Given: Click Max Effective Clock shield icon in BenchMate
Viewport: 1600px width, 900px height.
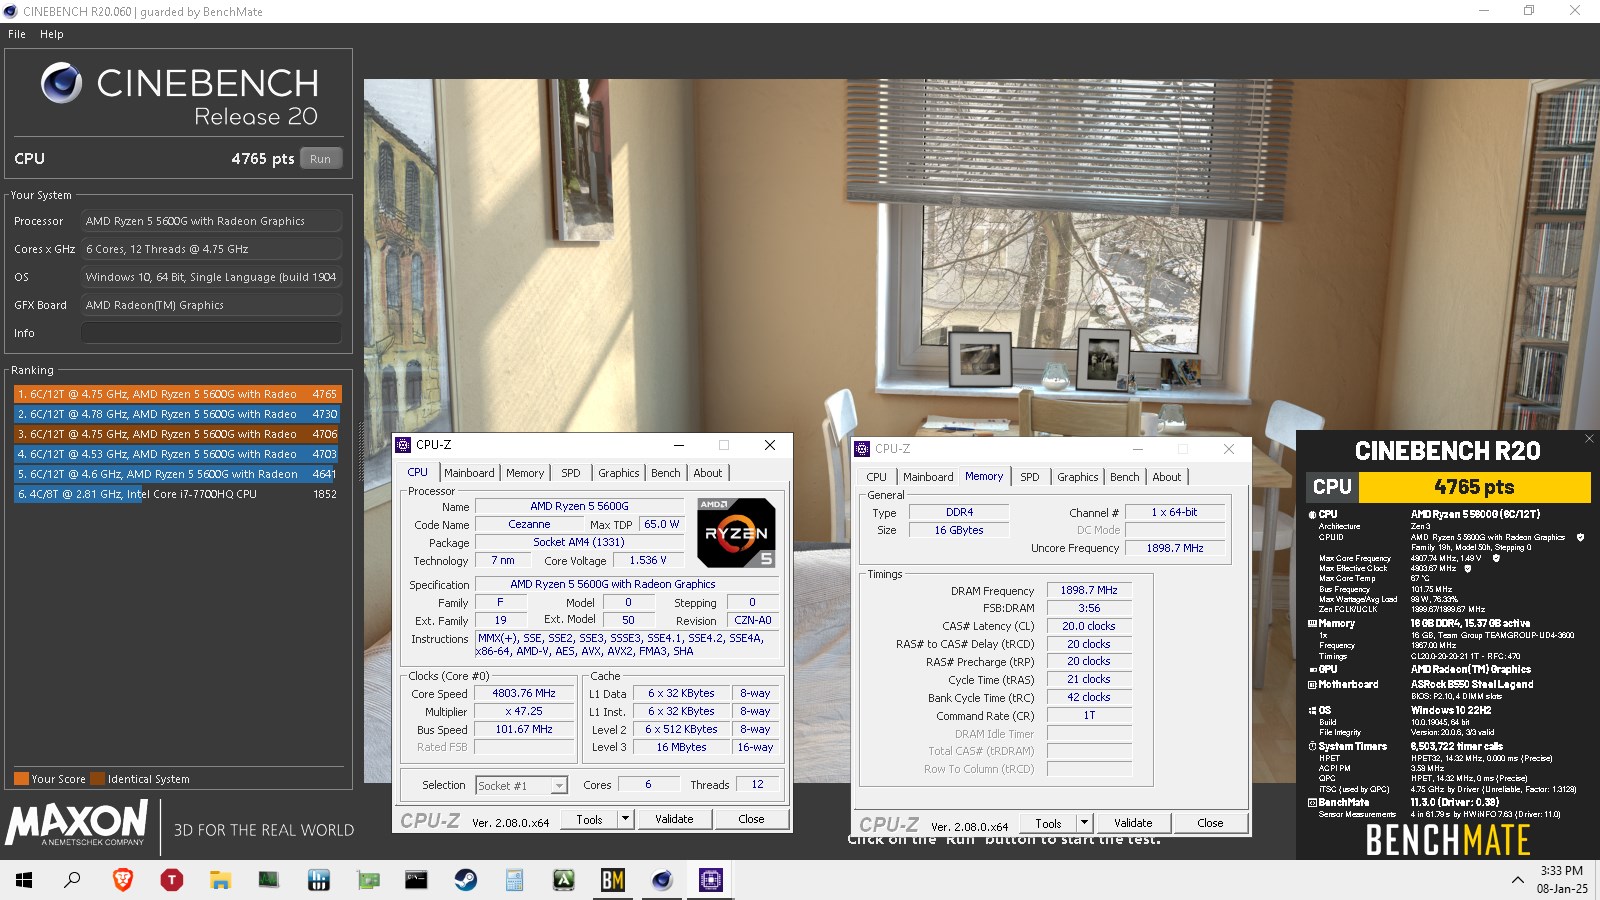Looking at the screenshot, I should click(1467, 569).
